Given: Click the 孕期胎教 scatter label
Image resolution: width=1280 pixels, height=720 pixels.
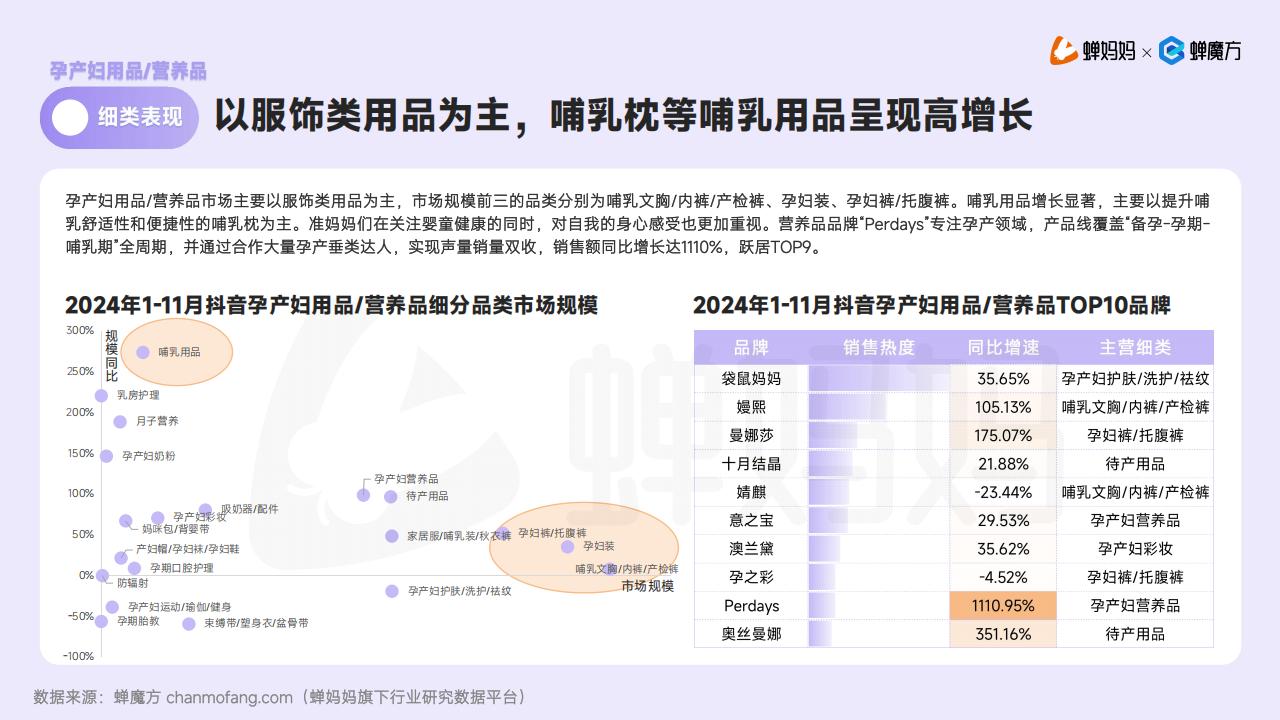Looking at the screenshot, I should click(x=138, y=621).
